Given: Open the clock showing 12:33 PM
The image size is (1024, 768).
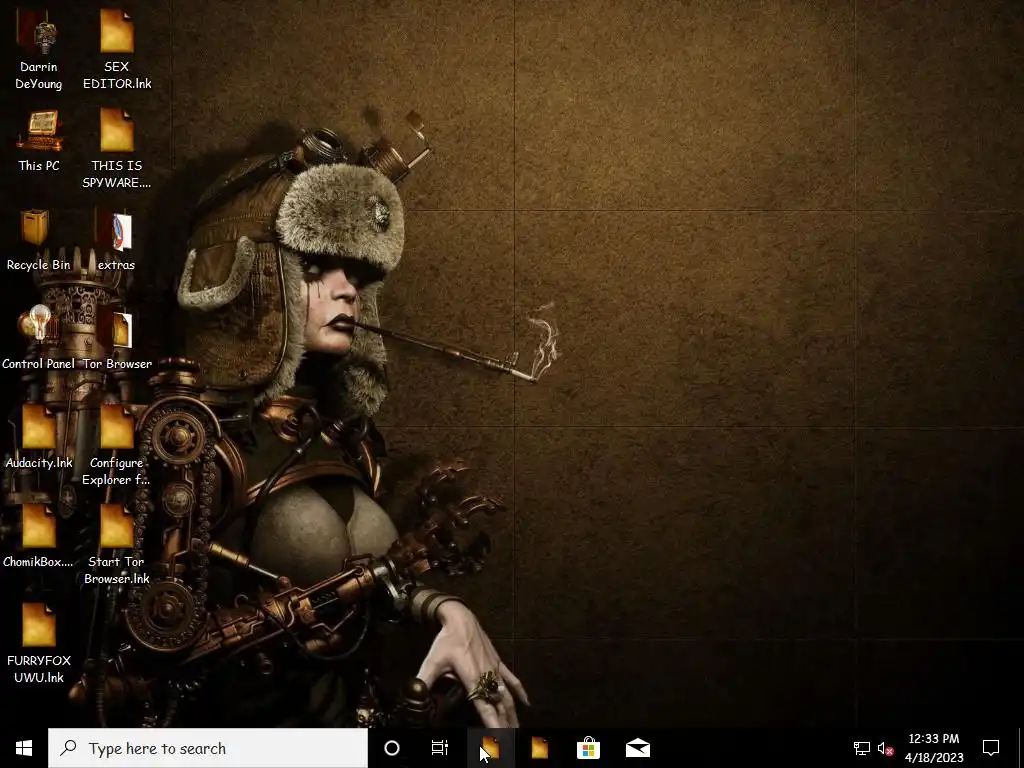Looking at the screenshot, I should coord(934,748).
